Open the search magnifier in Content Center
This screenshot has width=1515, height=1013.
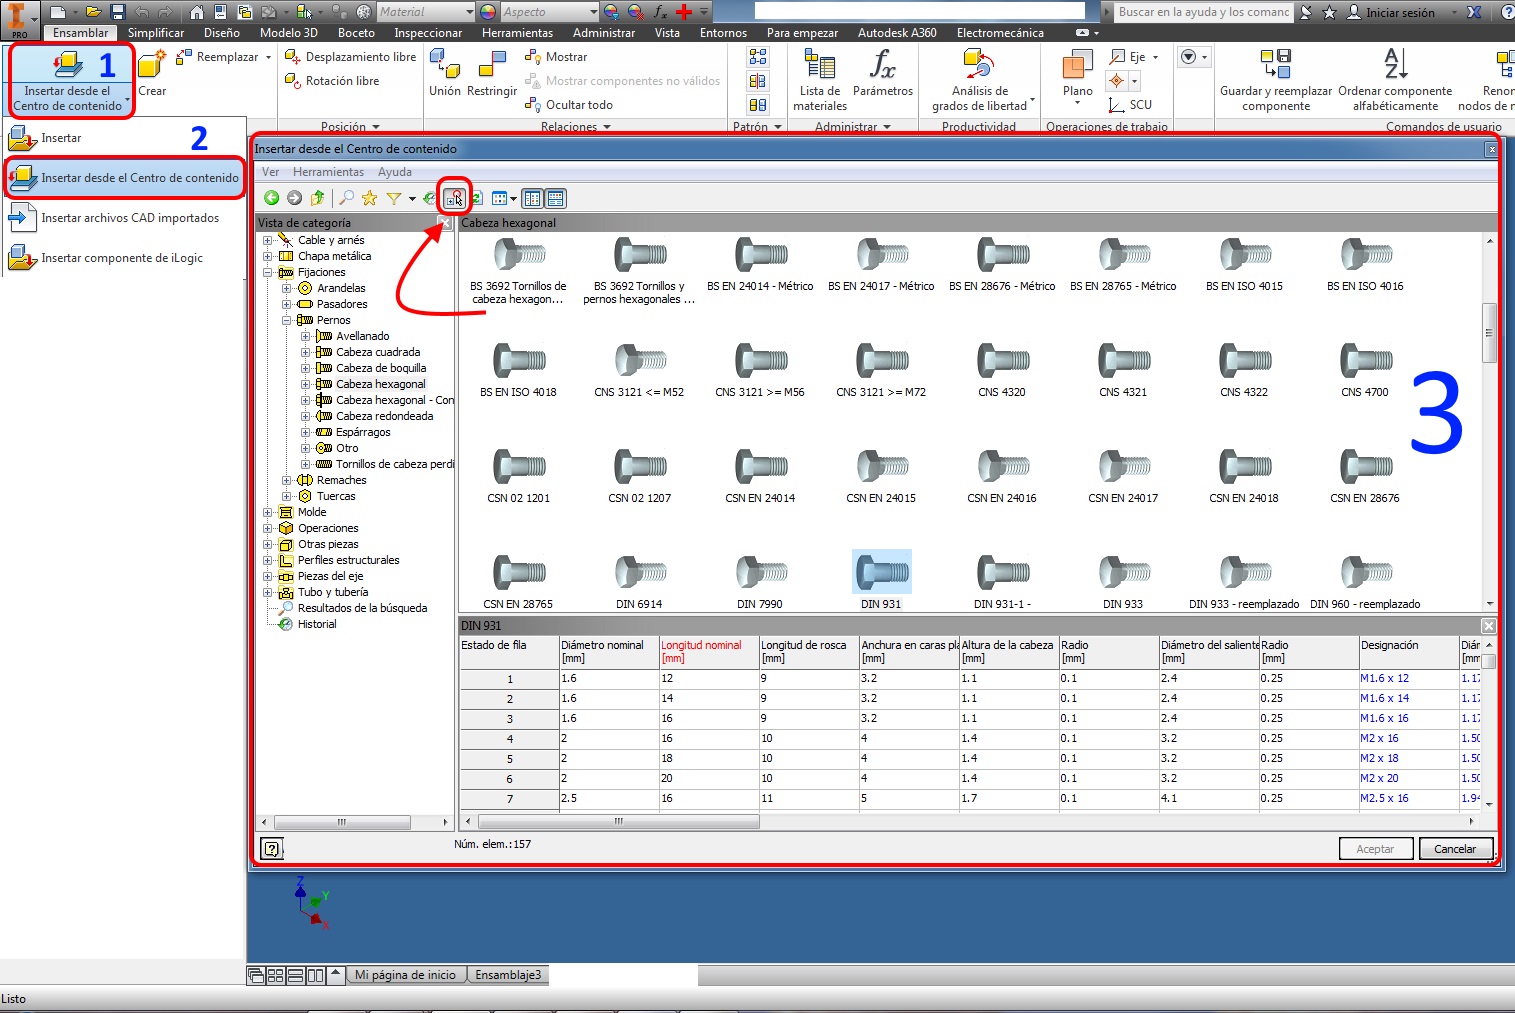point(347,198)
